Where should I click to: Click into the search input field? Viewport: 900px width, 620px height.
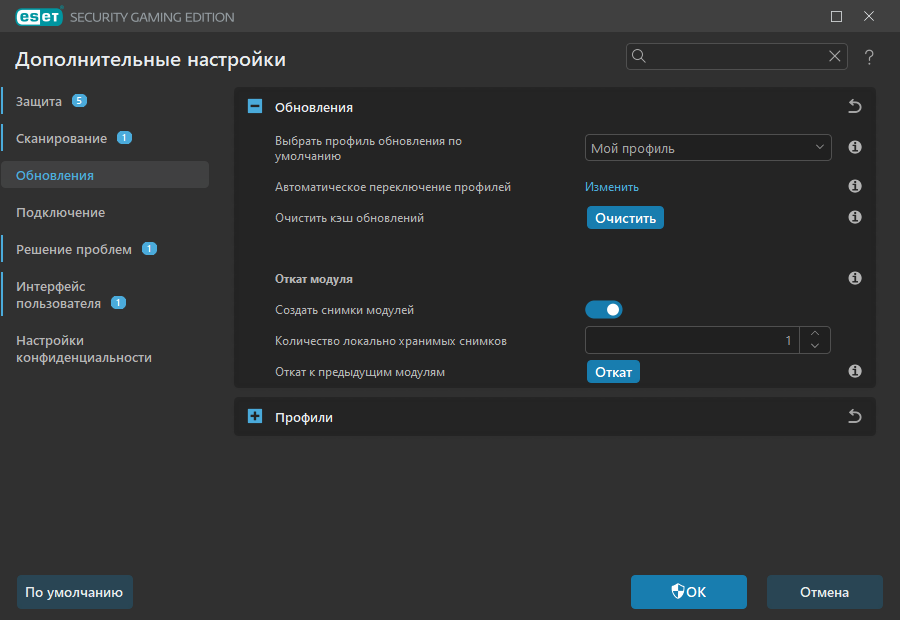[736, 56]
